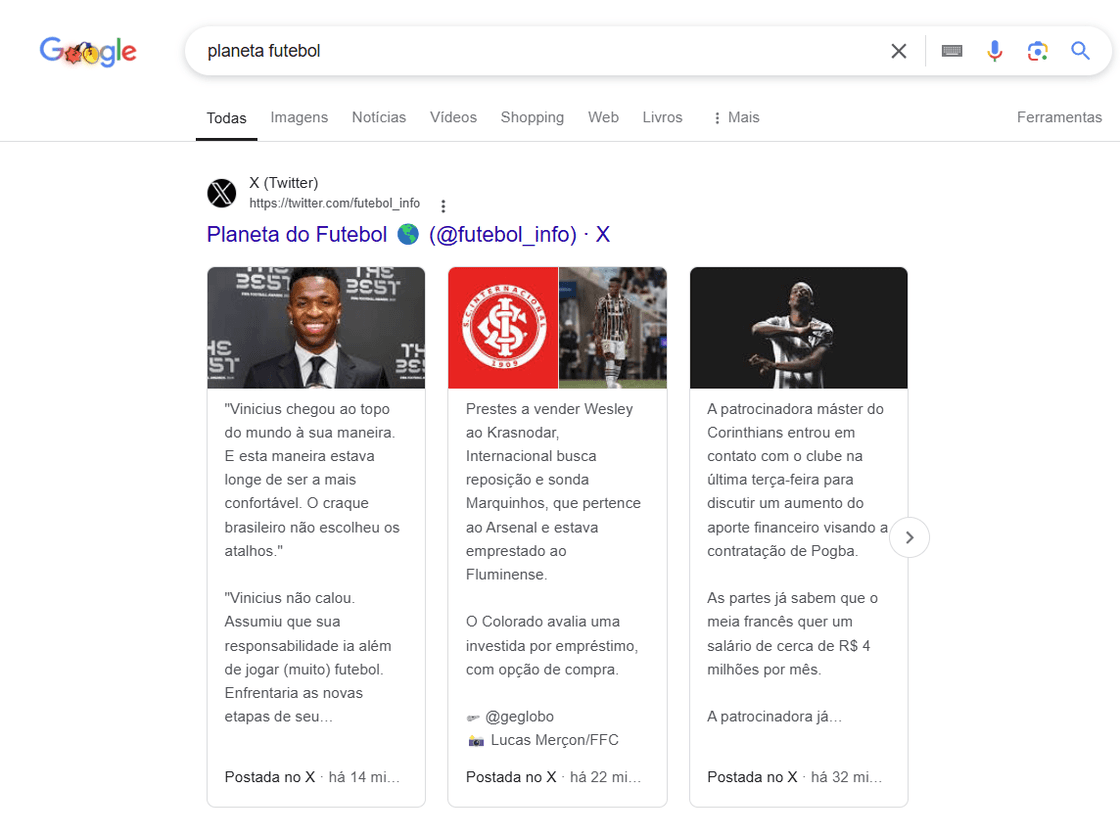Screen dimensions: 1120x831
Task: Open the Notícias tab
Action: coord(379,117)
